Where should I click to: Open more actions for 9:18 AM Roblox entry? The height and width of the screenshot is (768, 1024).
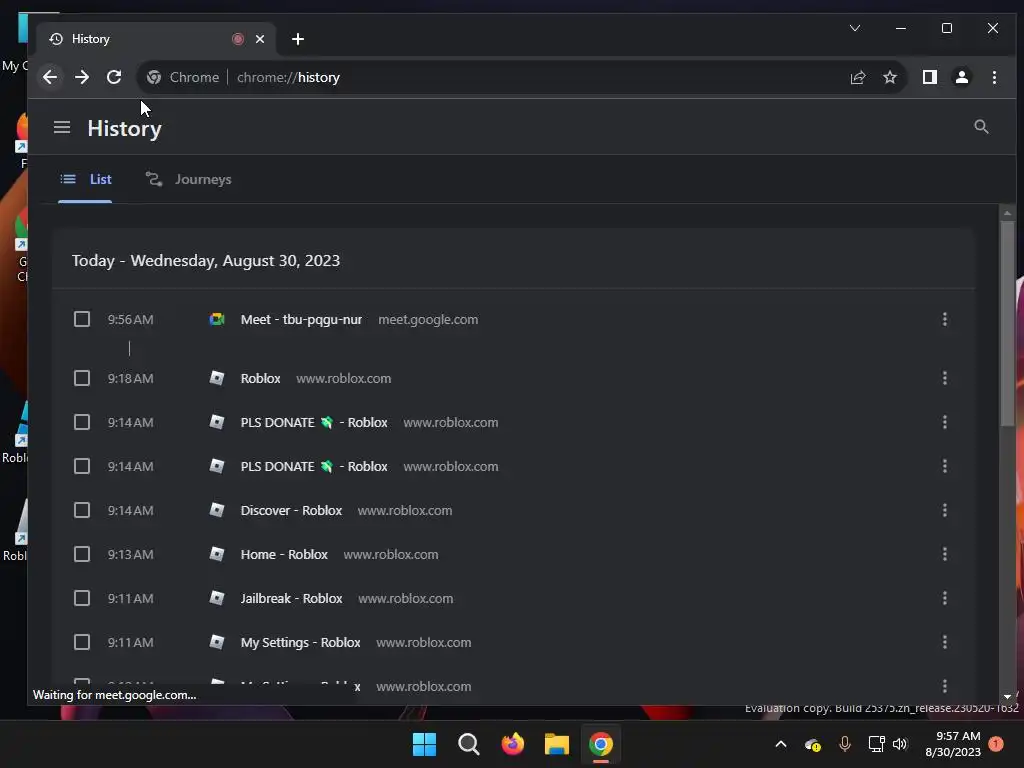pos(944,378)
